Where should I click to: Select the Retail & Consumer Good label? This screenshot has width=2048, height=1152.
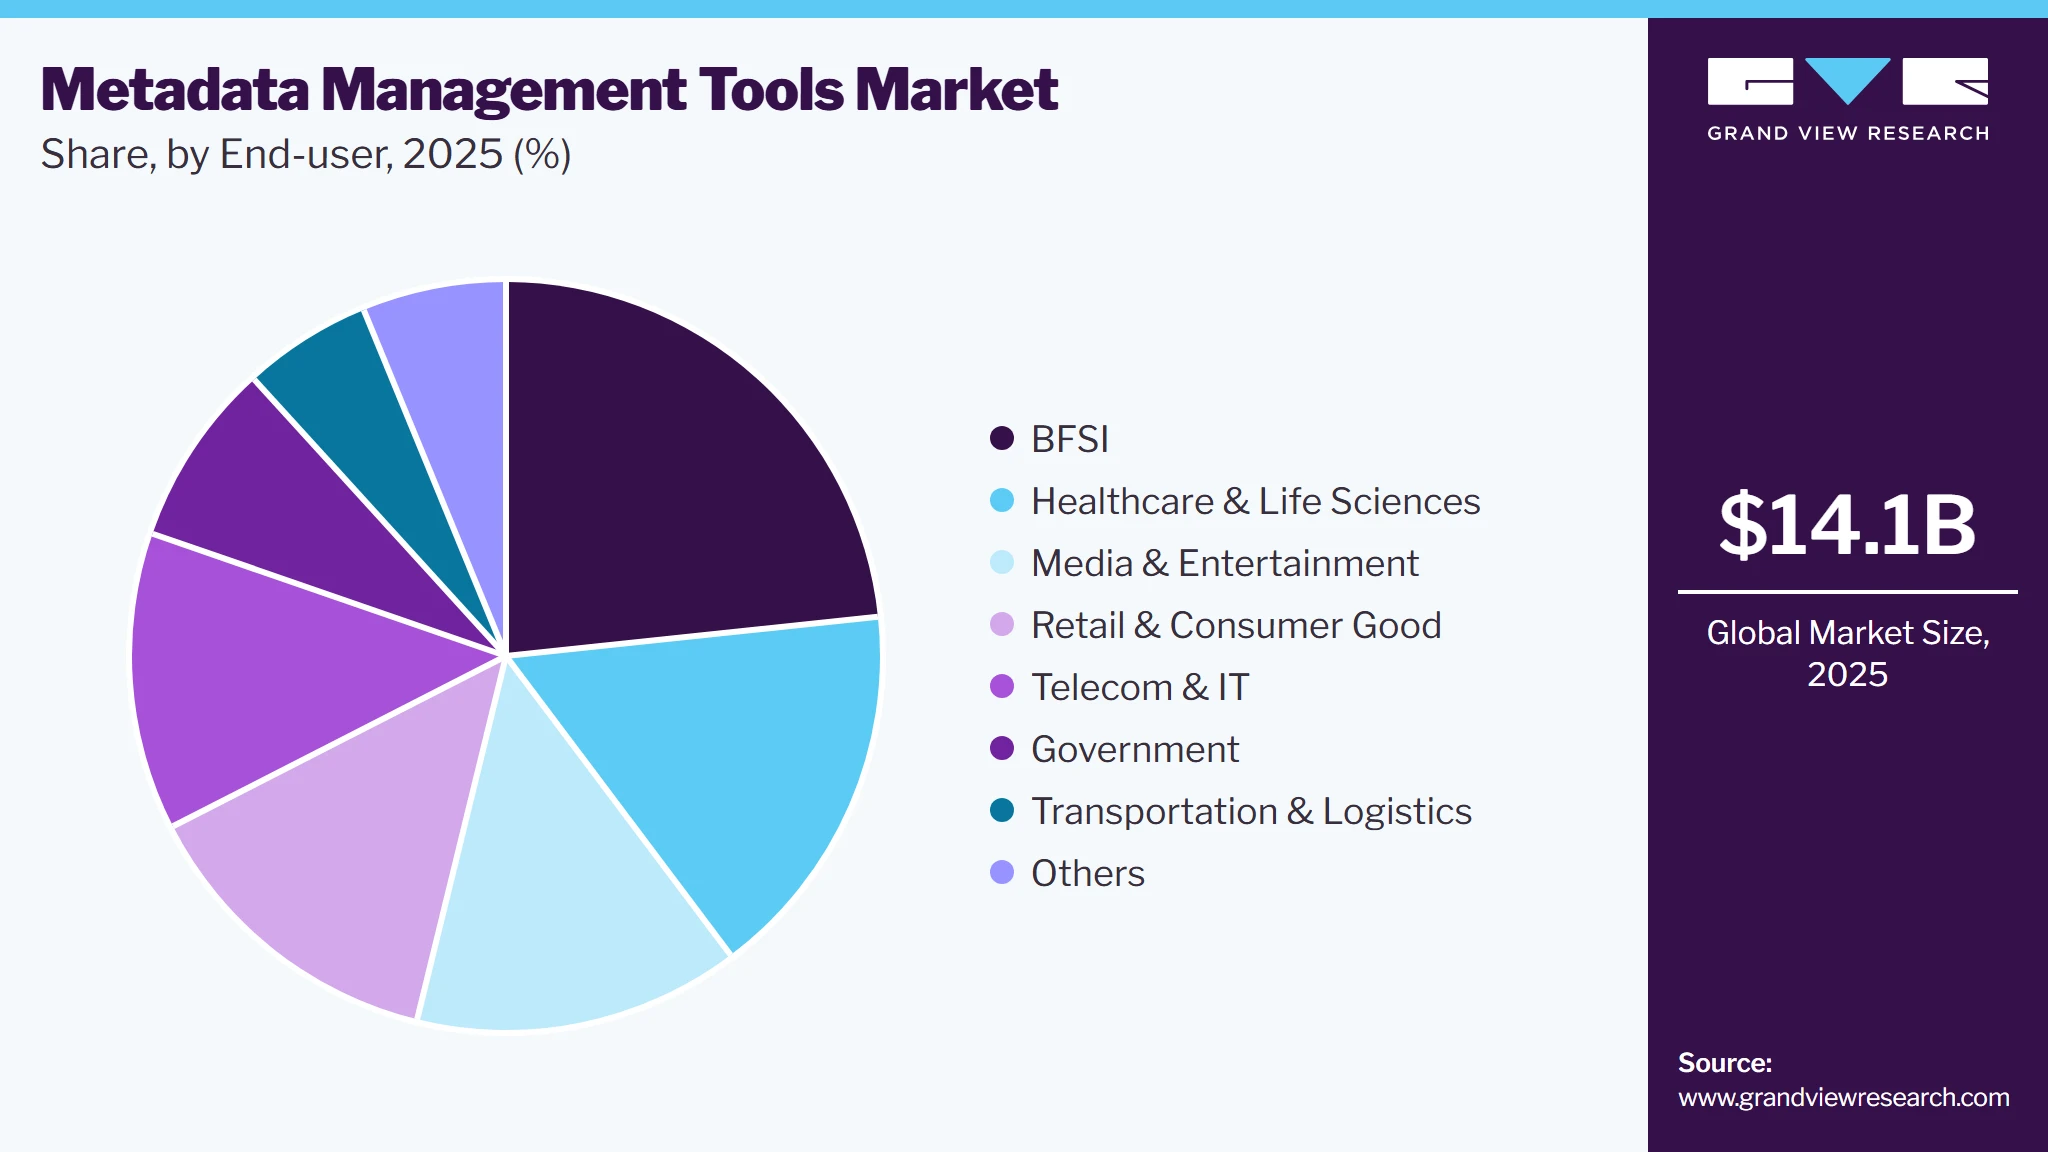point(1236,625)
